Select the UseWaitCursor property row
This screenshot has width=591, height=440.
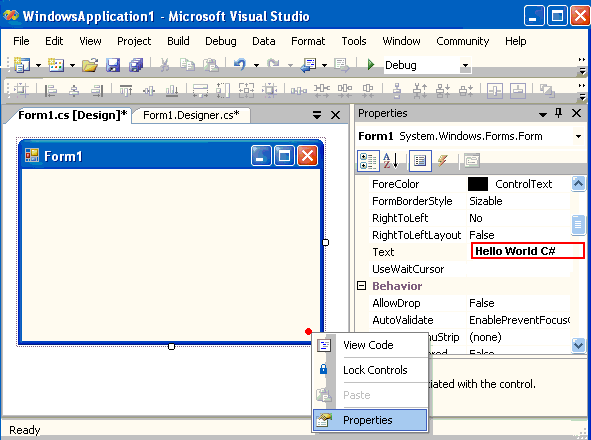coord(470,269)
